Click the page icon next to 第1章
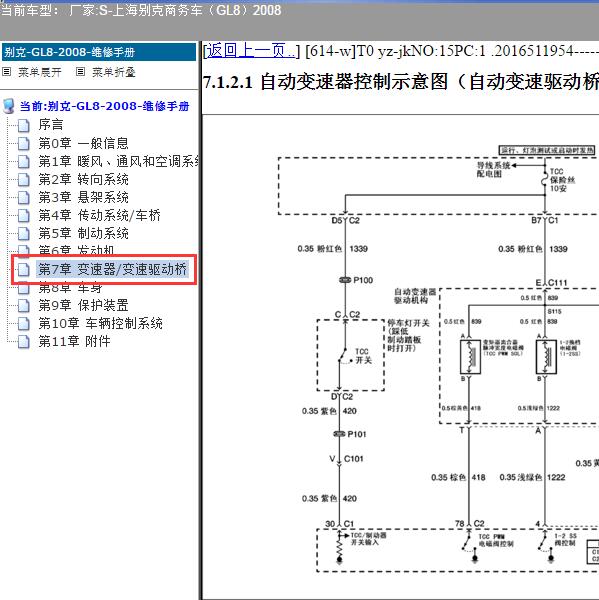 click(x=24, y=161)
